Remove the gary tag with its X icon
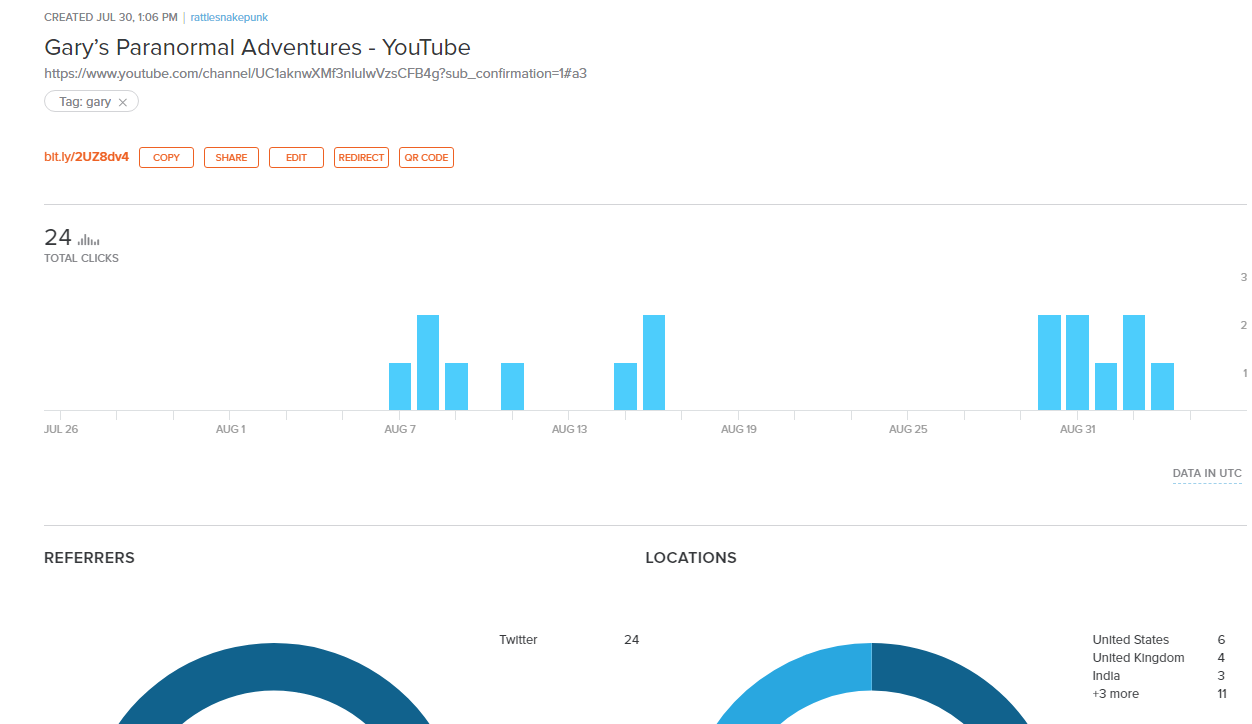Image resolution: width=1252 pixels, height=724 pixels. pos(122,102)
